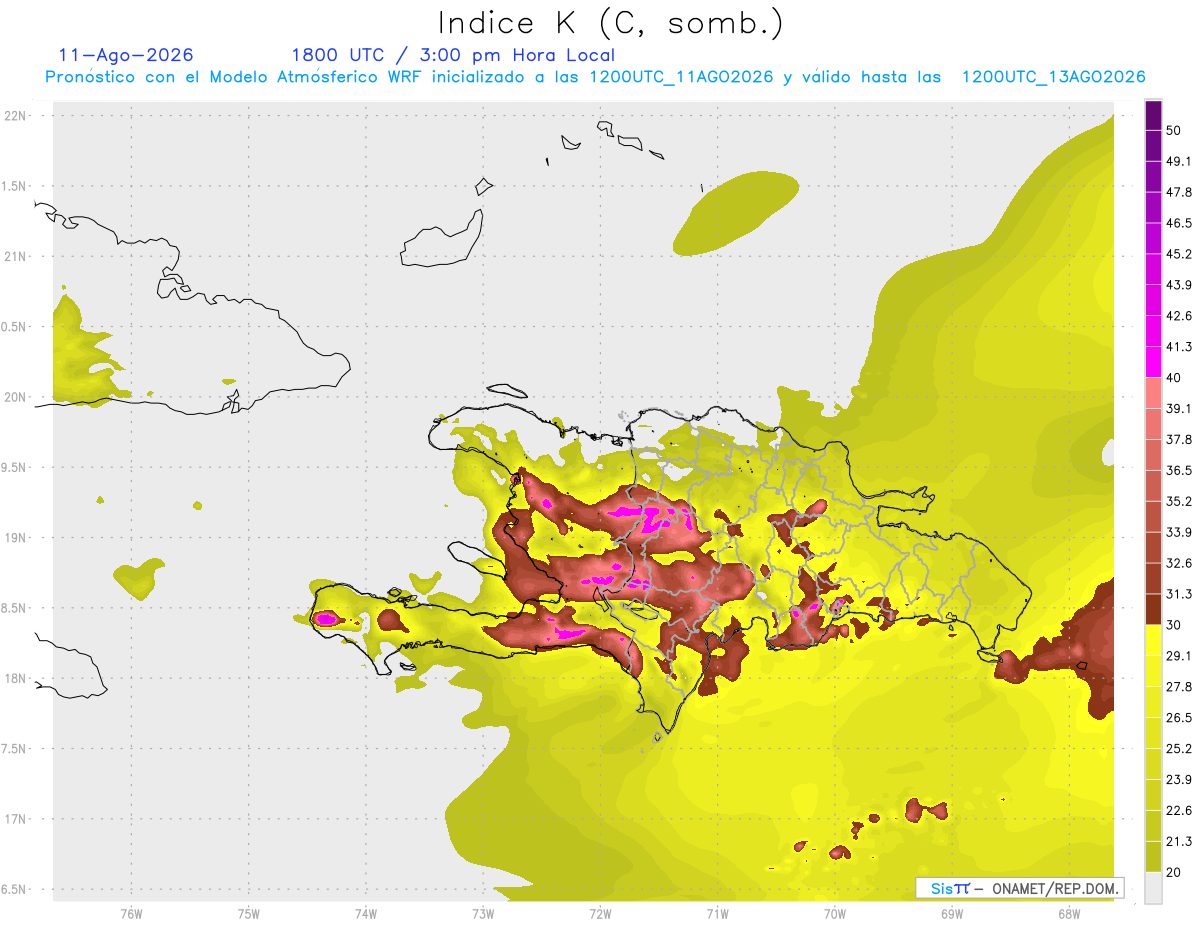Click the '20N' latitude label
The image size is (1200, 927).
15,397
